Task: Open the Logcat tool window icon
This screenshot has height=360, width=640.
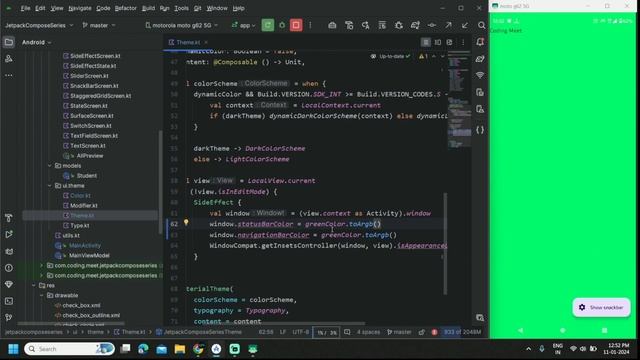Action: pos(9,251)
